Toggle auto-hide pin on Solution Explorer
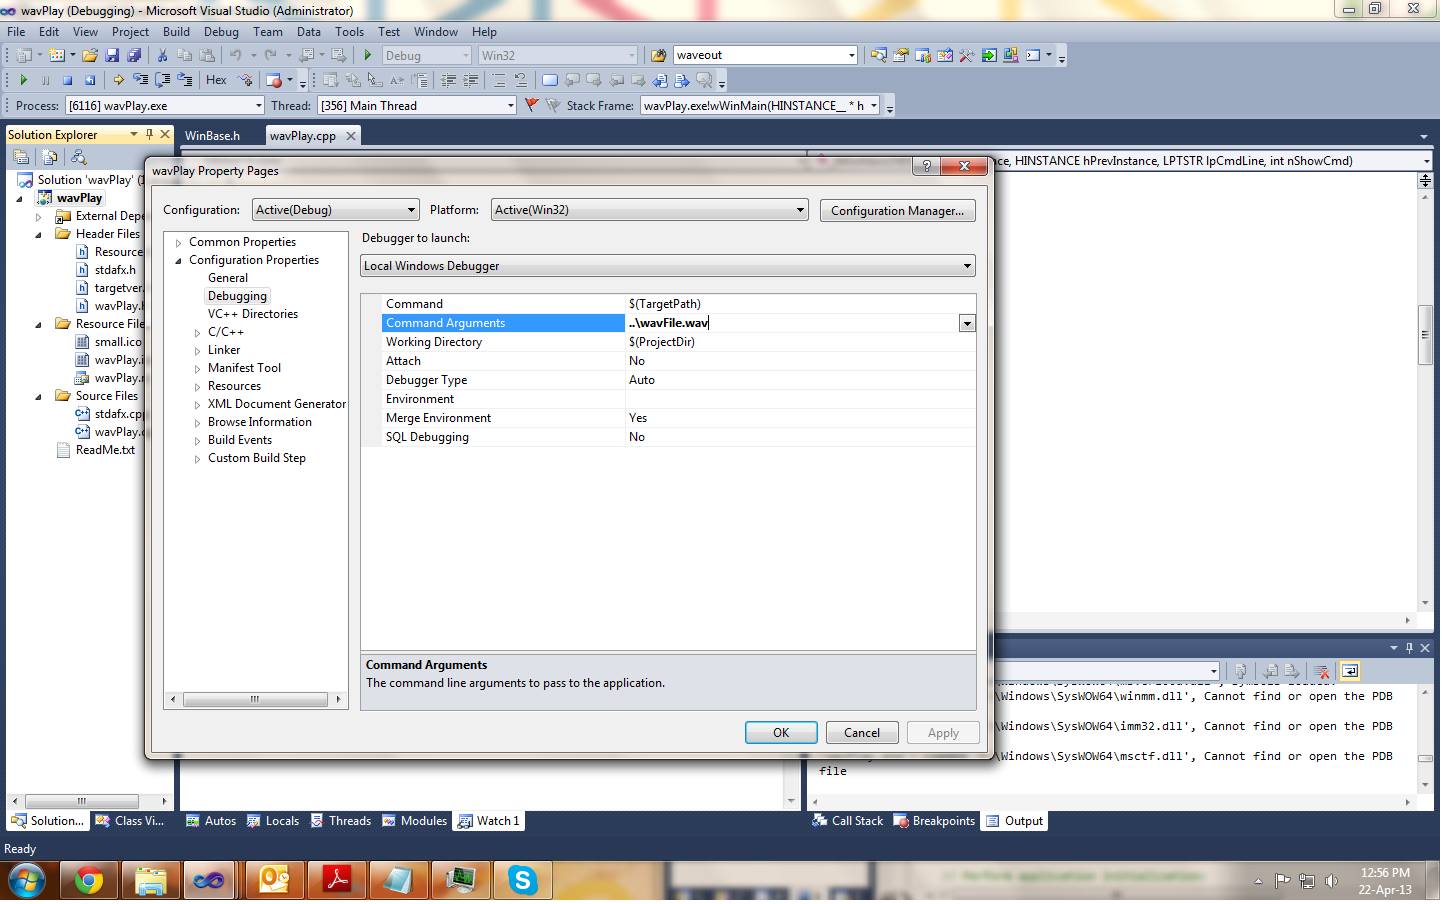1442x904 pixels. [150, 134]
